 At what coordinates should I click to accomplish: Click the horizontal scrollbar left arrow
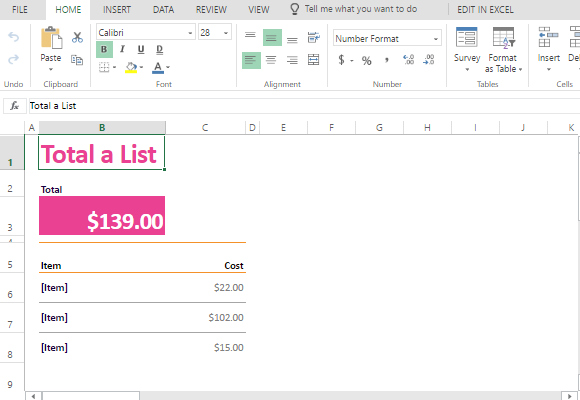click(x=33, y=396)
